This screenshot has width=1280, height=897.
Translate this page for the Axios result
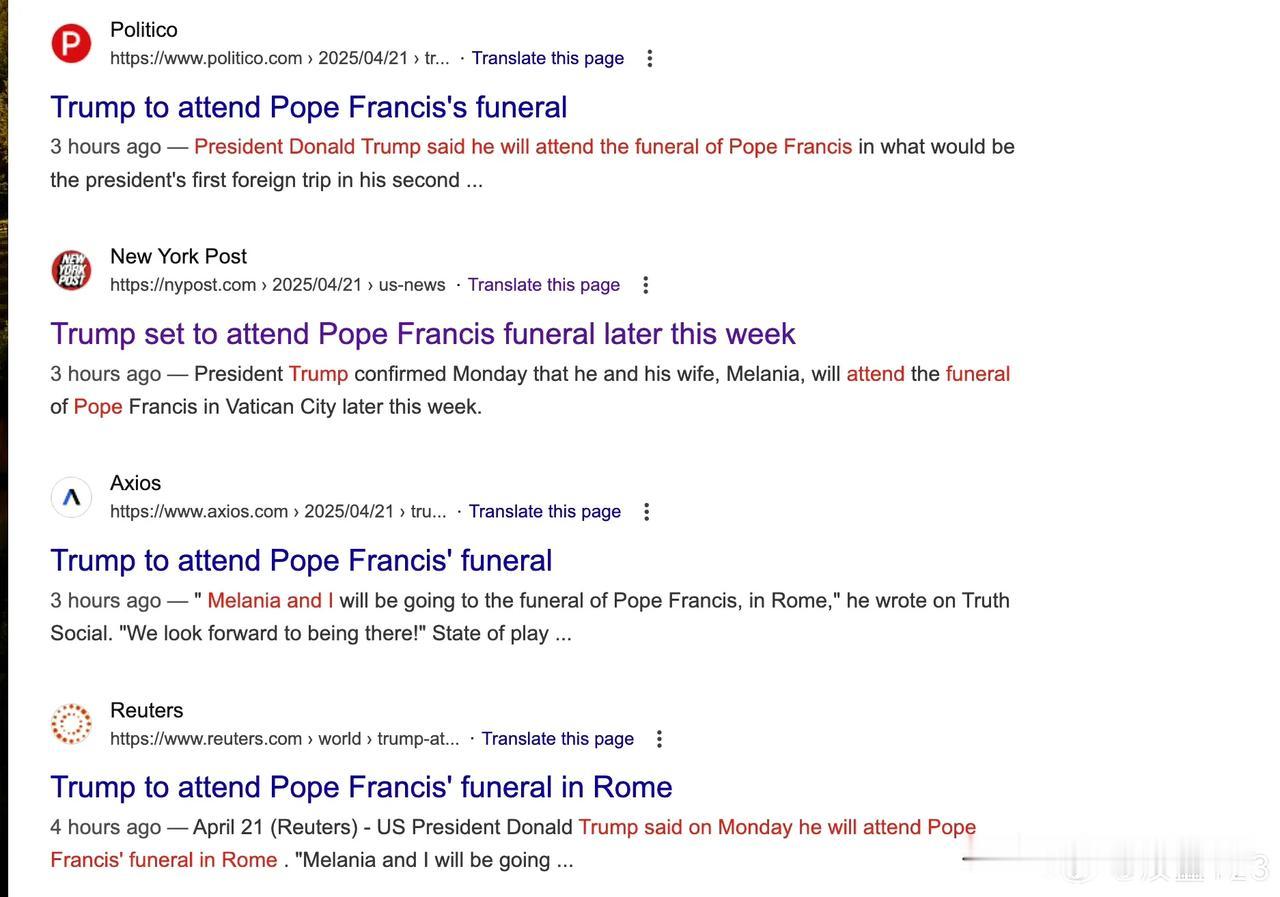tap(545, 512)
